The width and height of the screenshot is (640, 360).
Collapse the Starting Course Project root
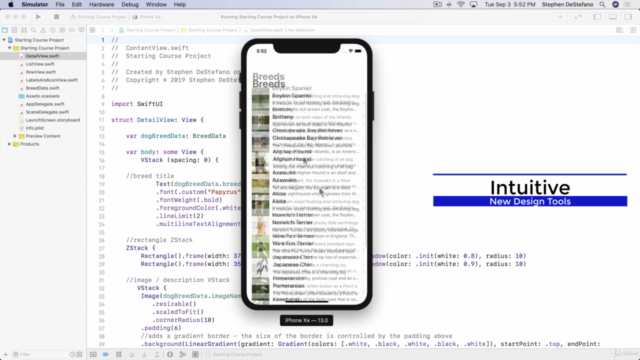4,40
